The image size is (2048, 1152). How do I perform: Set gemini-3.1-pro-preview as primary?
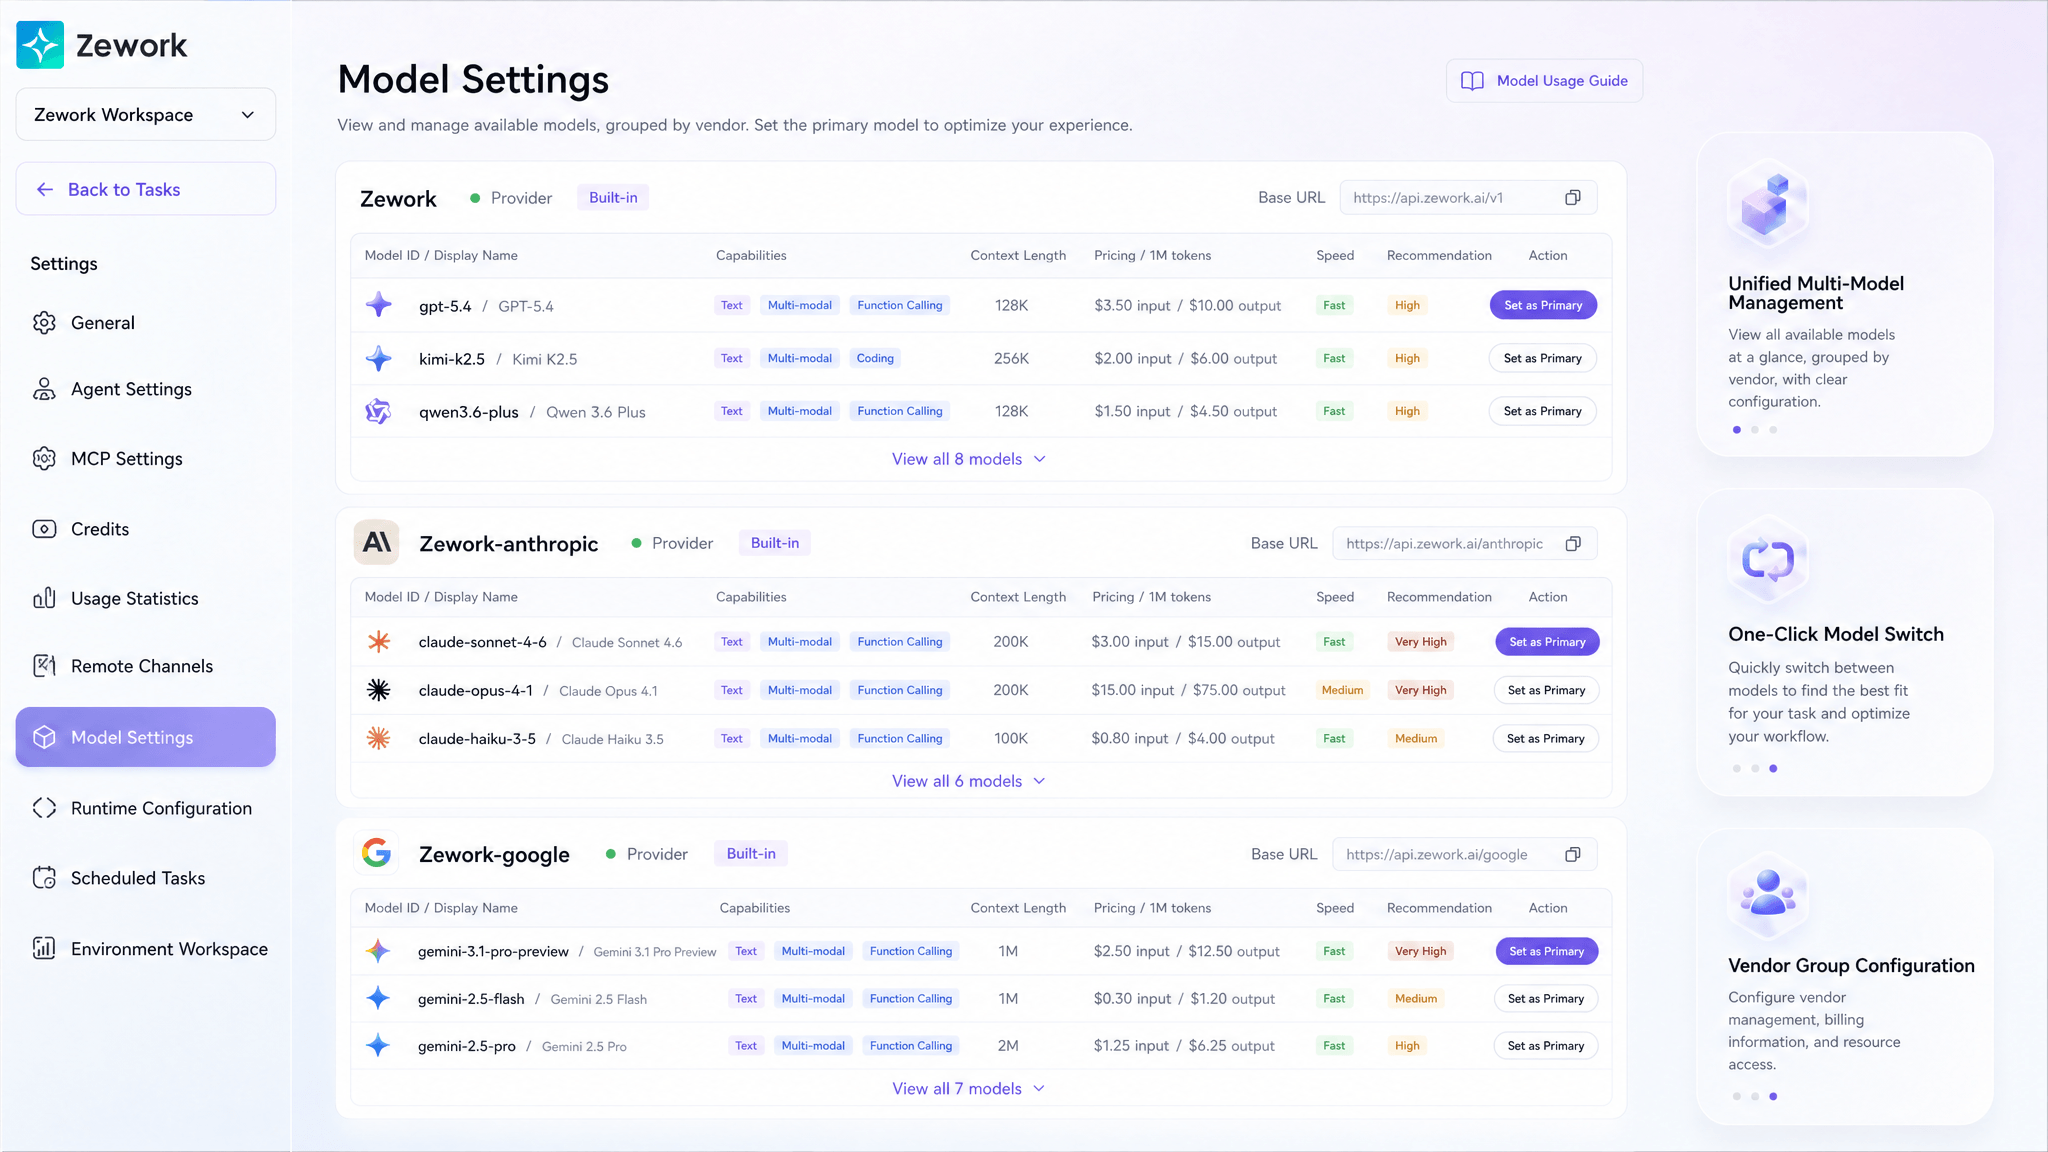[1547, 951]
